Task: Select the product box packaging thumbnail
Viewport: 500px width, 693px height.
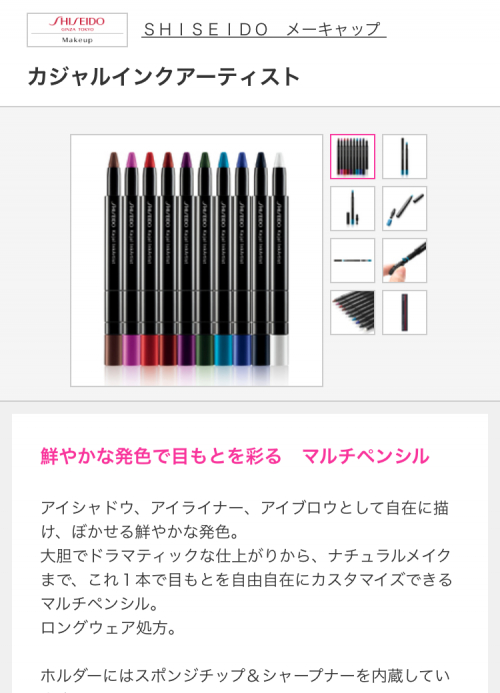Action: (405, 312)
